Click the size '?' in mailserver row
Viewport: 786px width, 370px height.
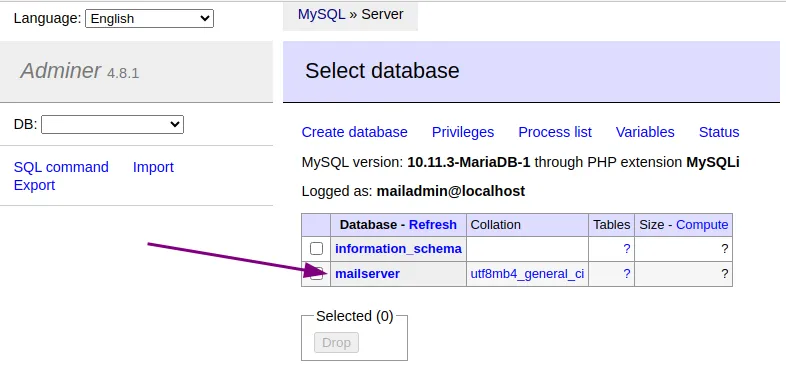click(x=724, y=274)
